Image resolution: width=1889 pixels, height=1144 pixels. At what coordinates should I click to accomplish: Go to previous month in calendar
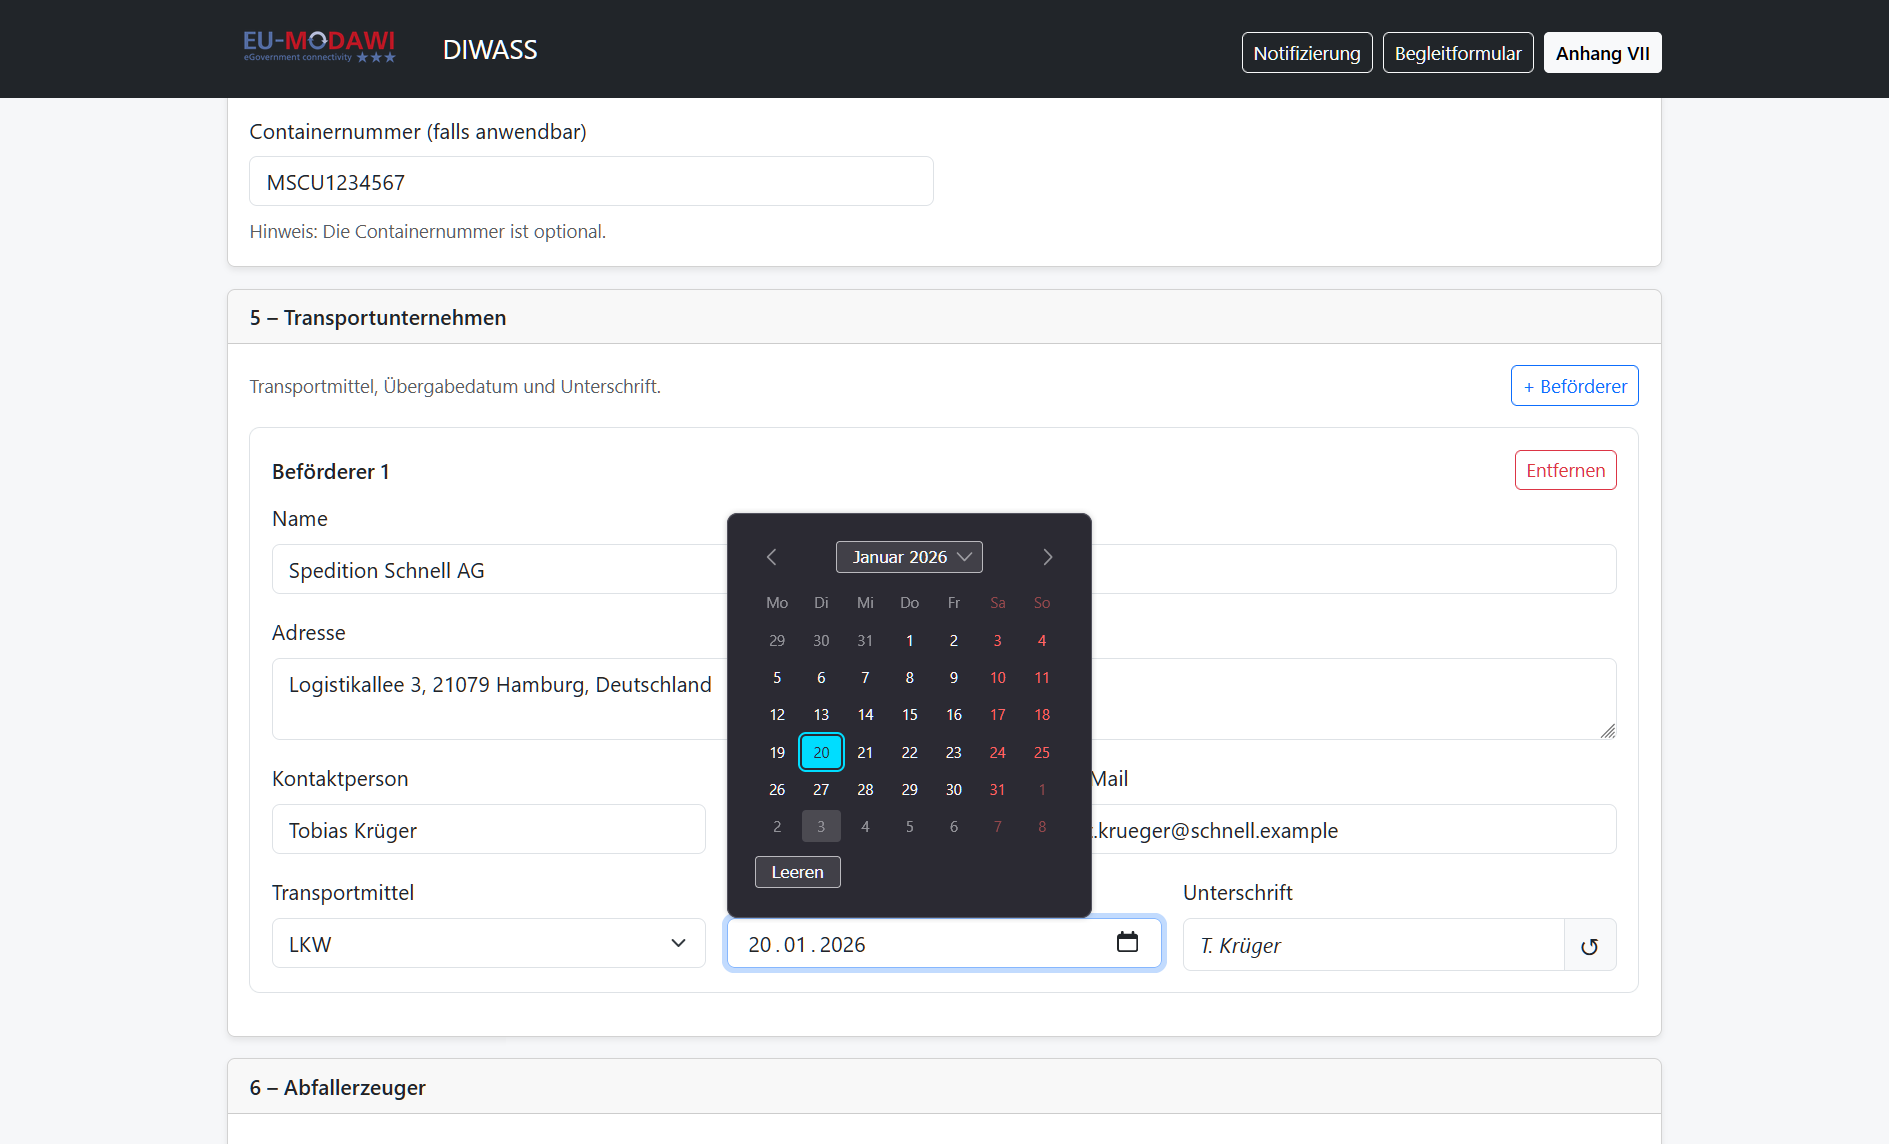coord(771,557)
